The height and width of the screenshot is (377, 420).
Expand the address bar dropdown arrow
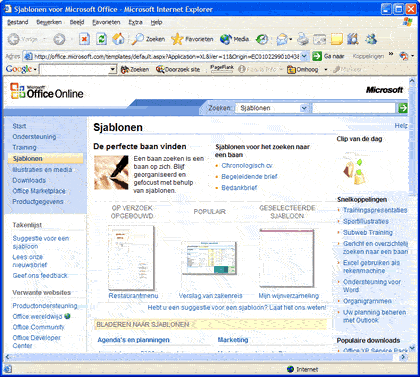click(304, 56)
